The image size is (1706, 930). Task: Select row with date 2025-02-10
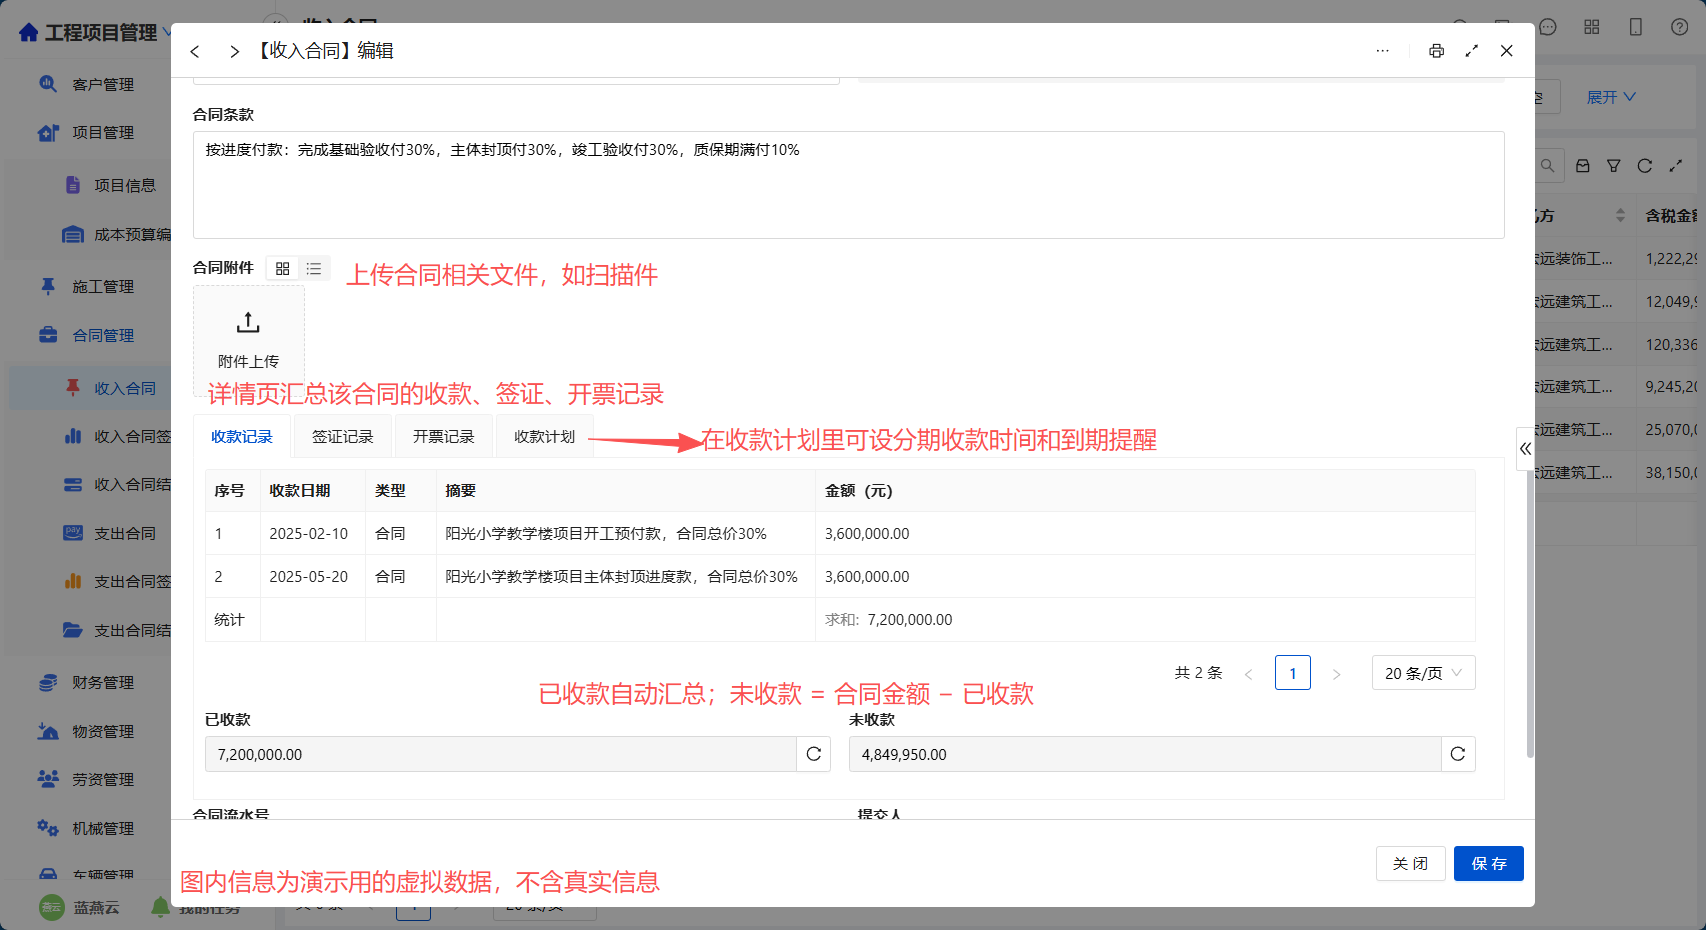coord(840,534)
